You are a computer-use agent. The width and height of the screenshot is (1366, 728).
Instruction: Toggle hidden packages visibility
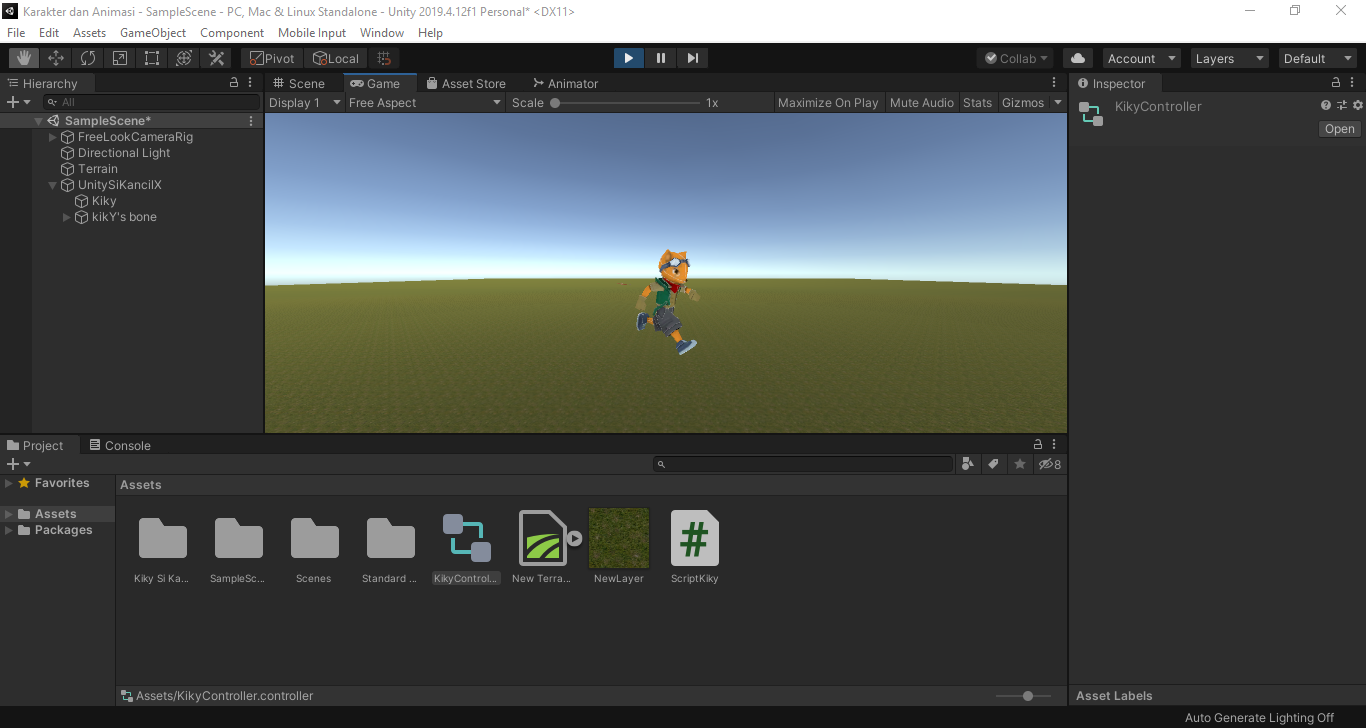tap(1050, 464)
